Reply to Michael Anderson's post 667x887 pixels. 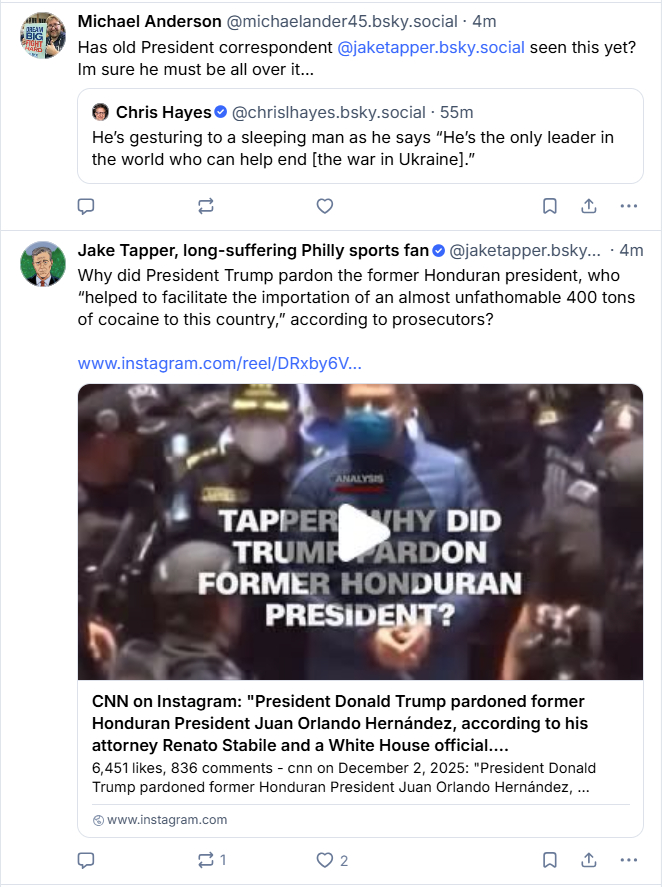click(x=86, y=206)
